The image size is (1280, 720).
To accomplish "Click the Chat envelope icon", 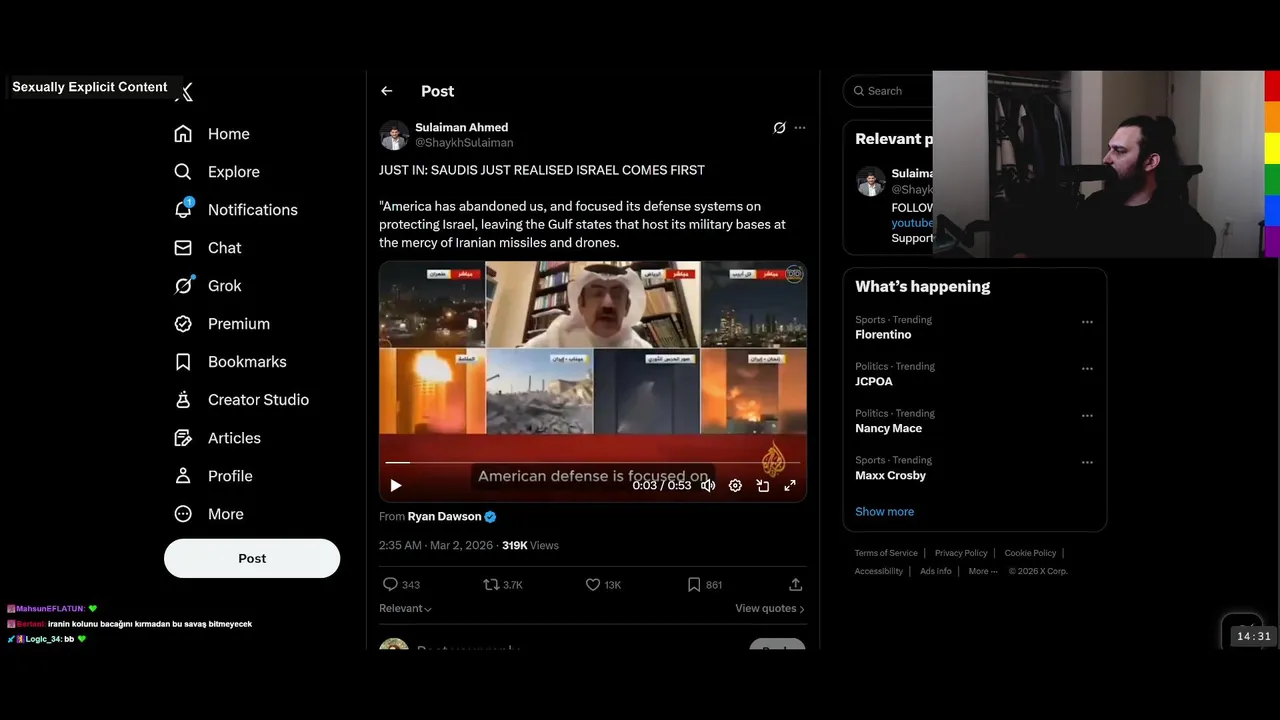I will 183,248.
